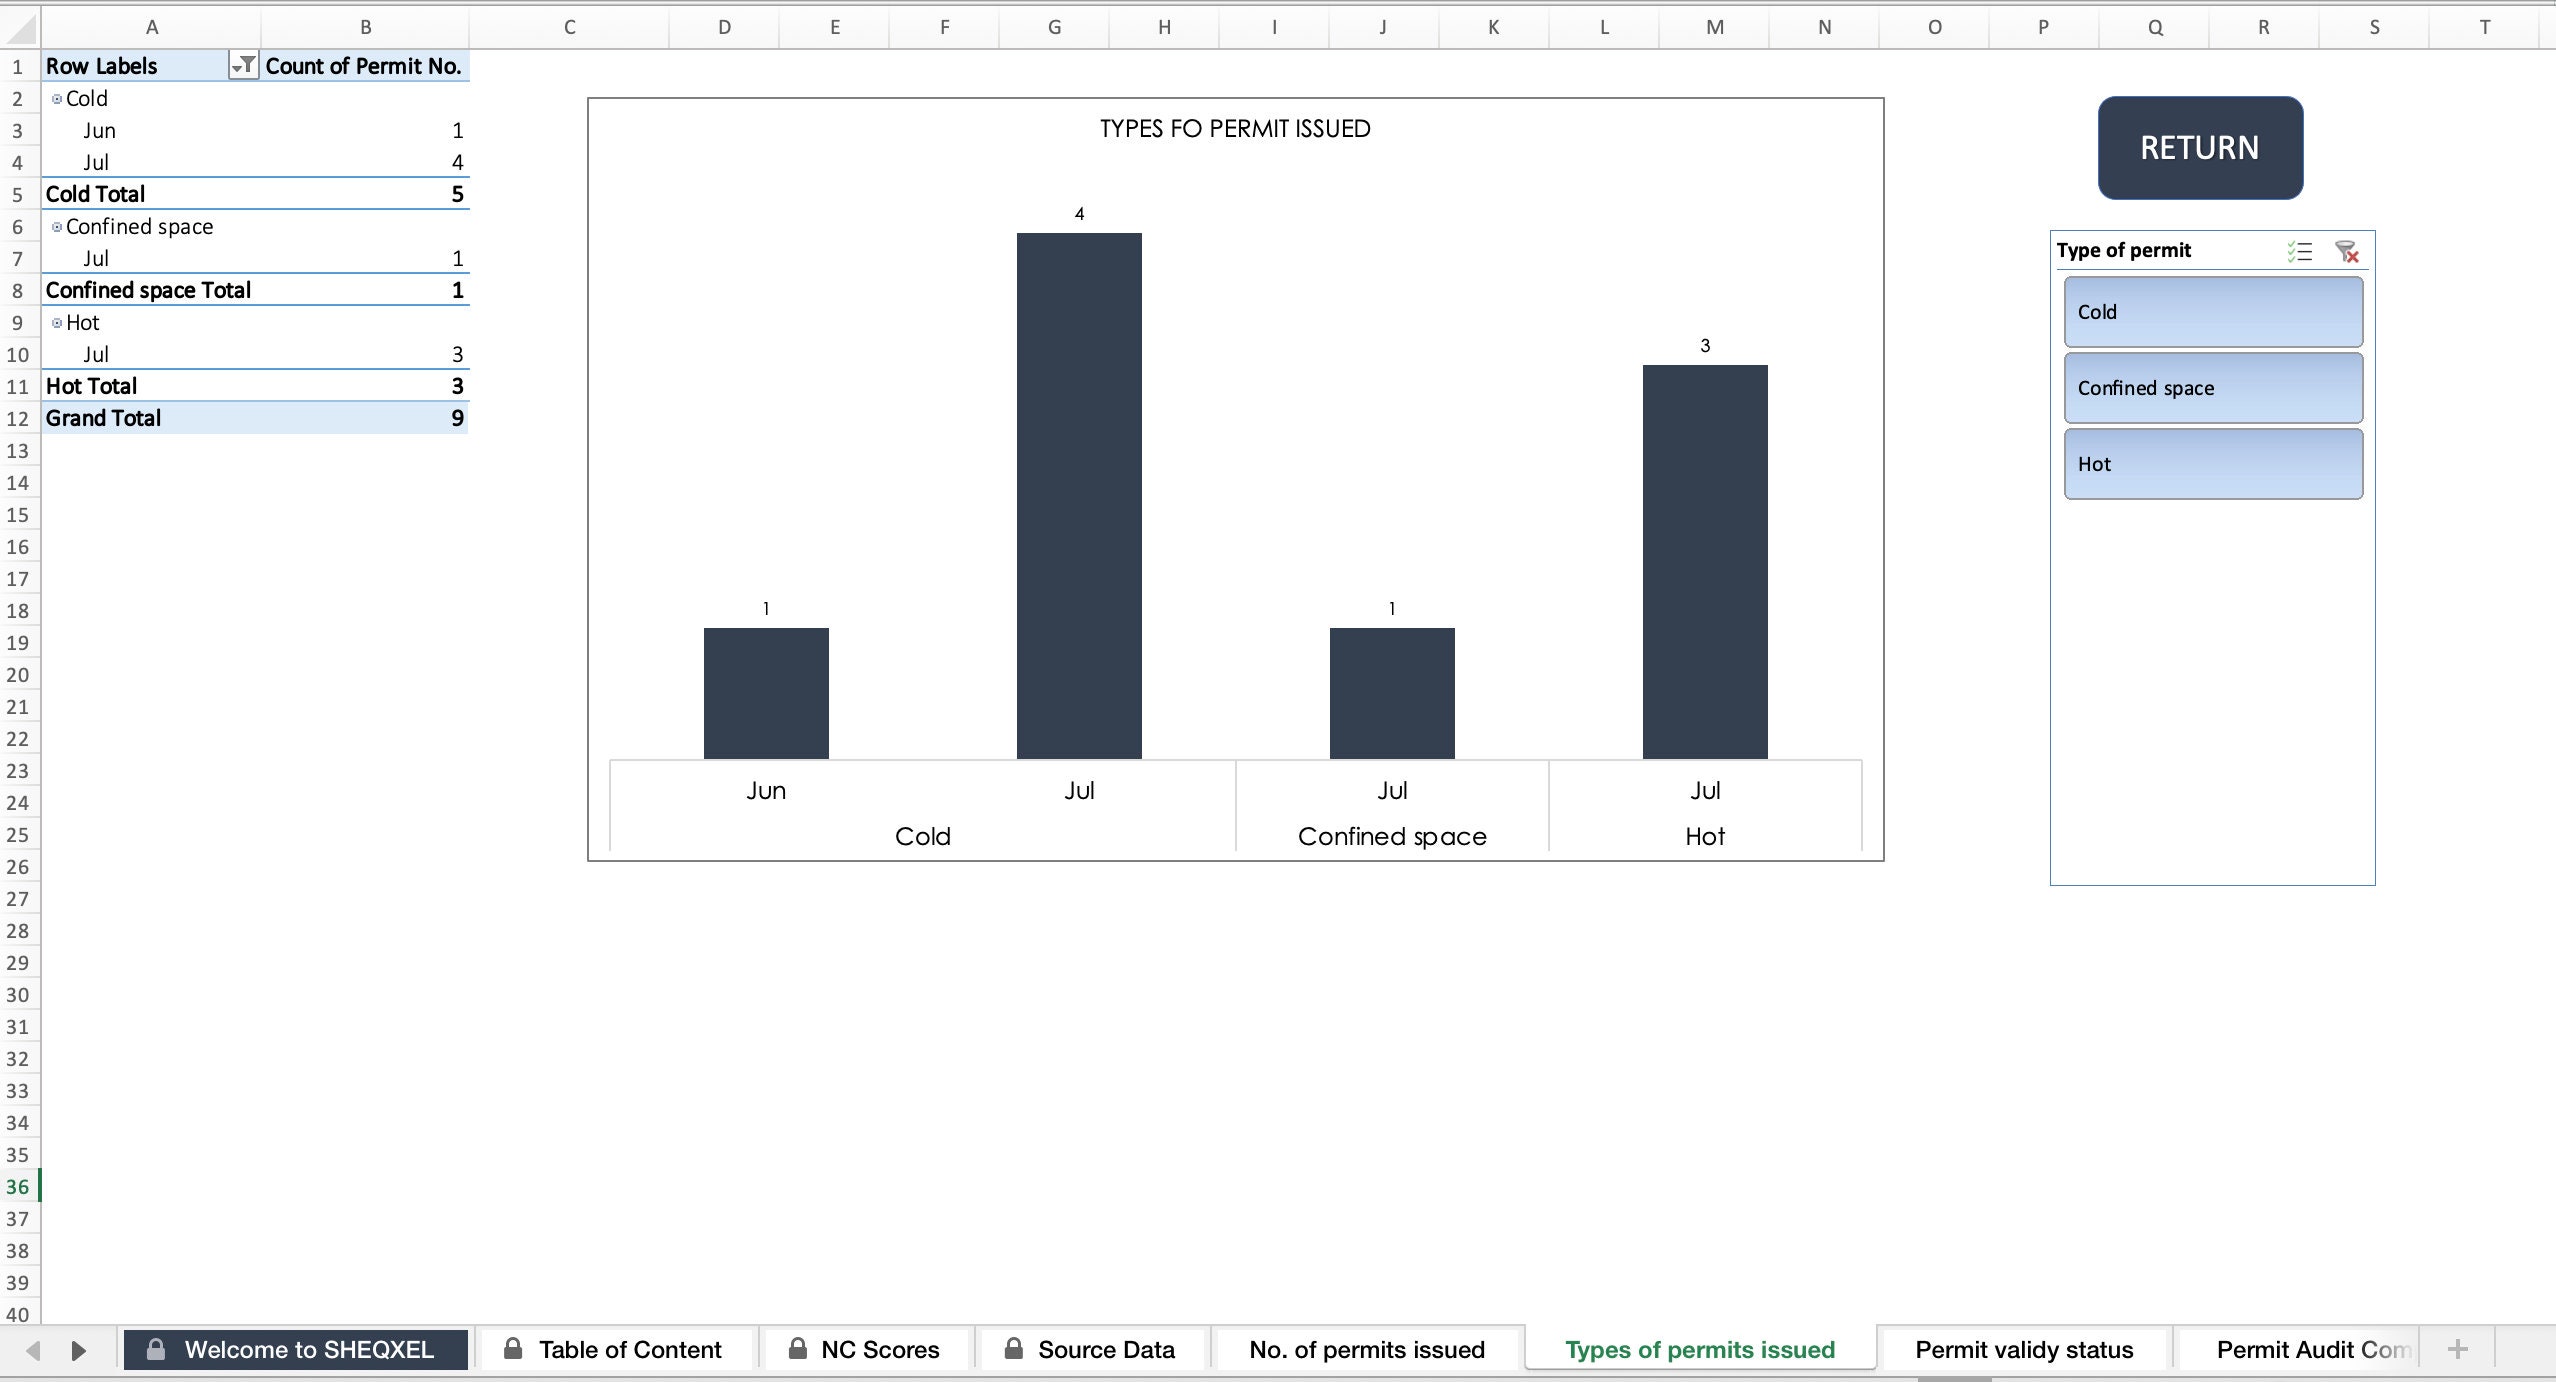
Task: Open the Row Labels filter icon
Action: (x=242, y=65)
